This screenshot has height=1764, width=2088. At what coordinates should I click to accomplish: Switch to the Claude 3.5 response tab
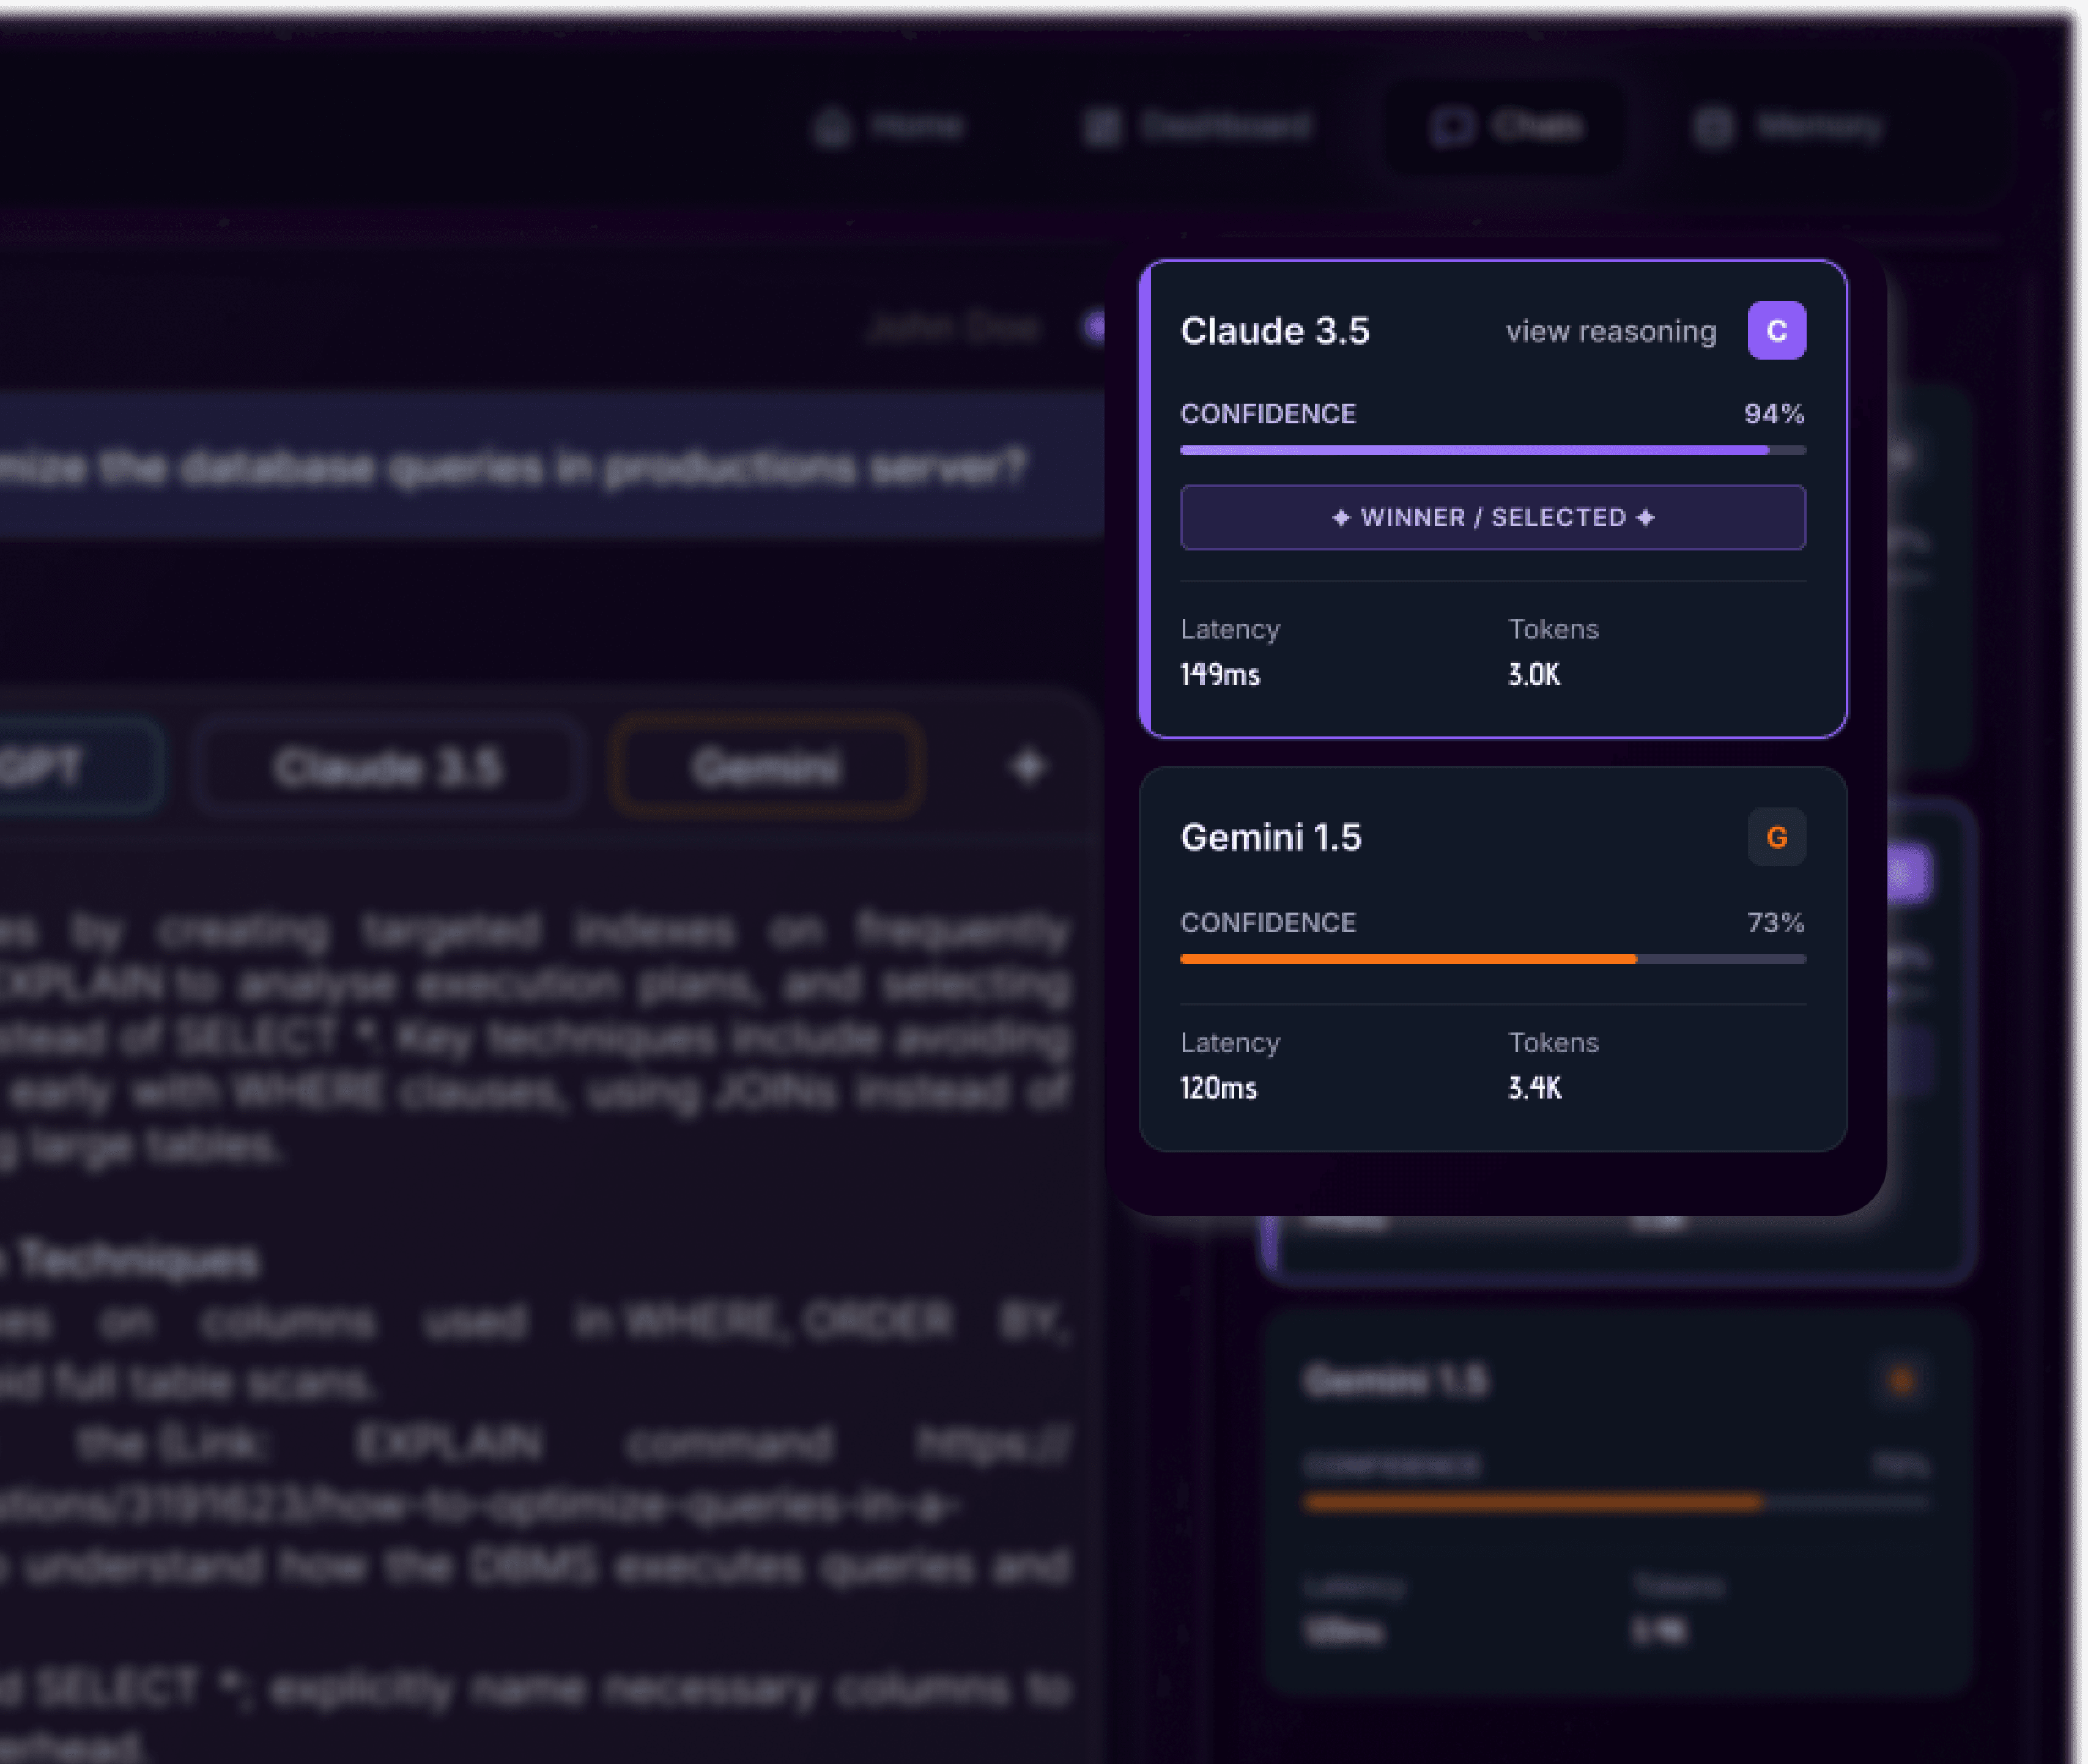pyautogui.click(x=388, y=767)
